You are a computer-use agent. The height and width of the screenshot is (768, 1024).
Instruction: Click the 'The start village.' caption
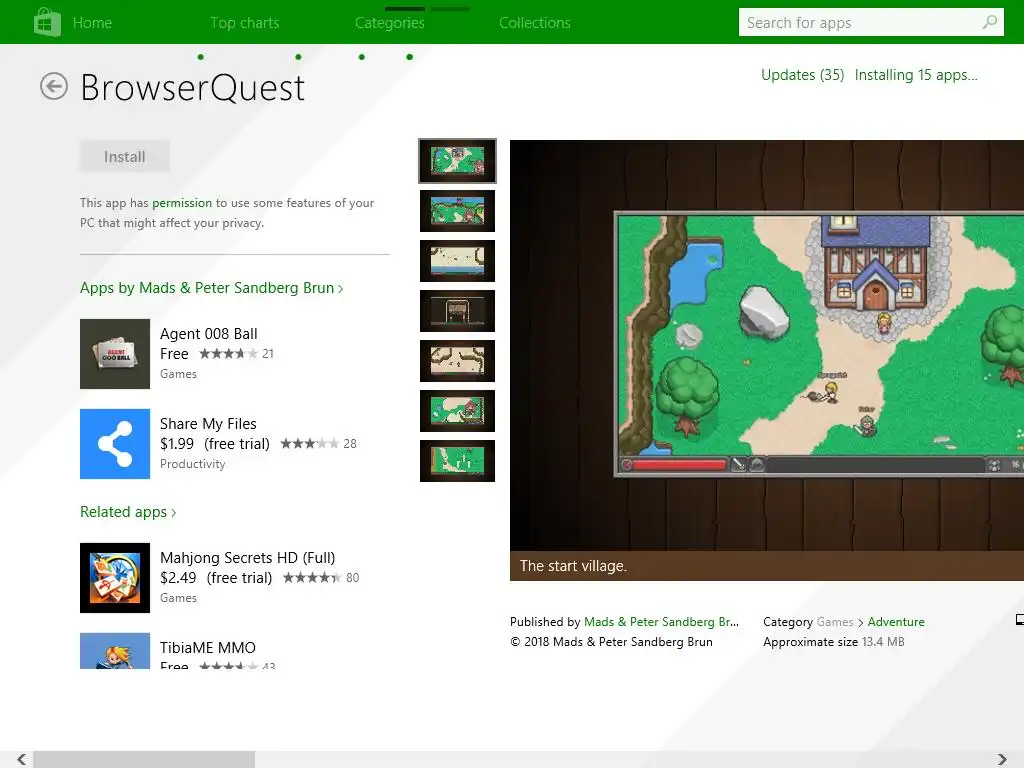[573, 566]
